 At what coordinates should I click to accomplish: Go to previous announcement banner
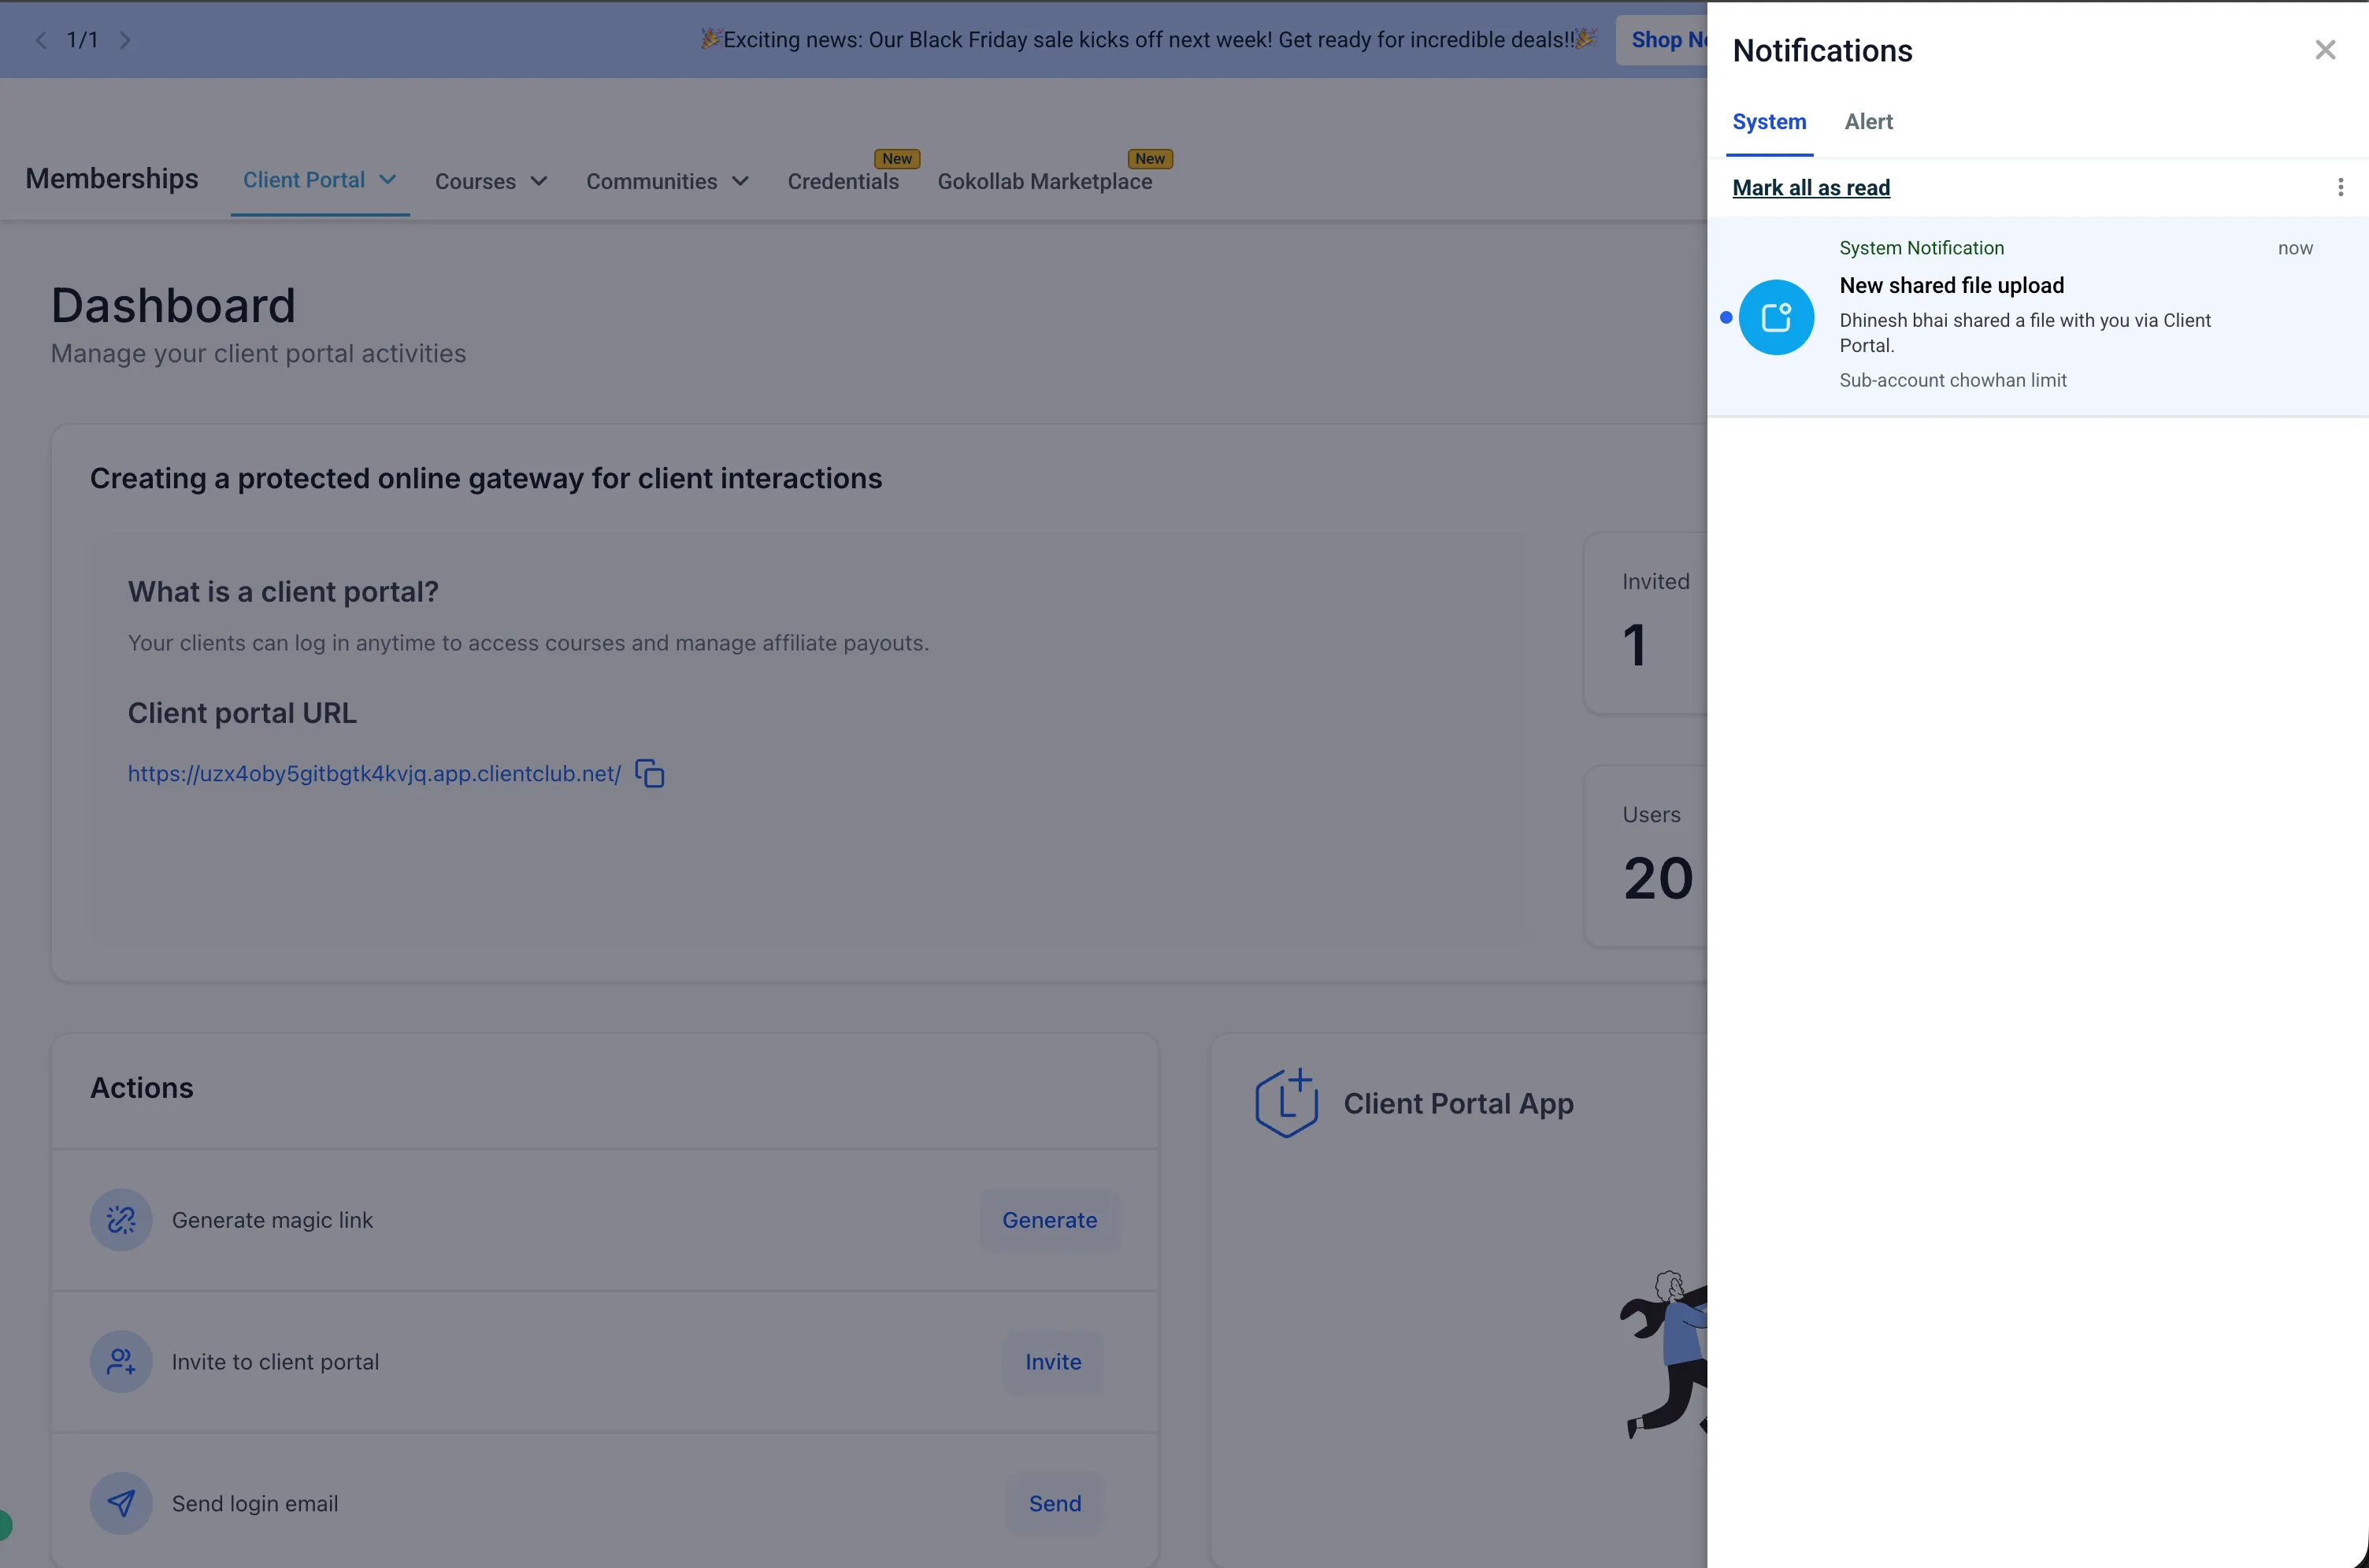(41, 40)
